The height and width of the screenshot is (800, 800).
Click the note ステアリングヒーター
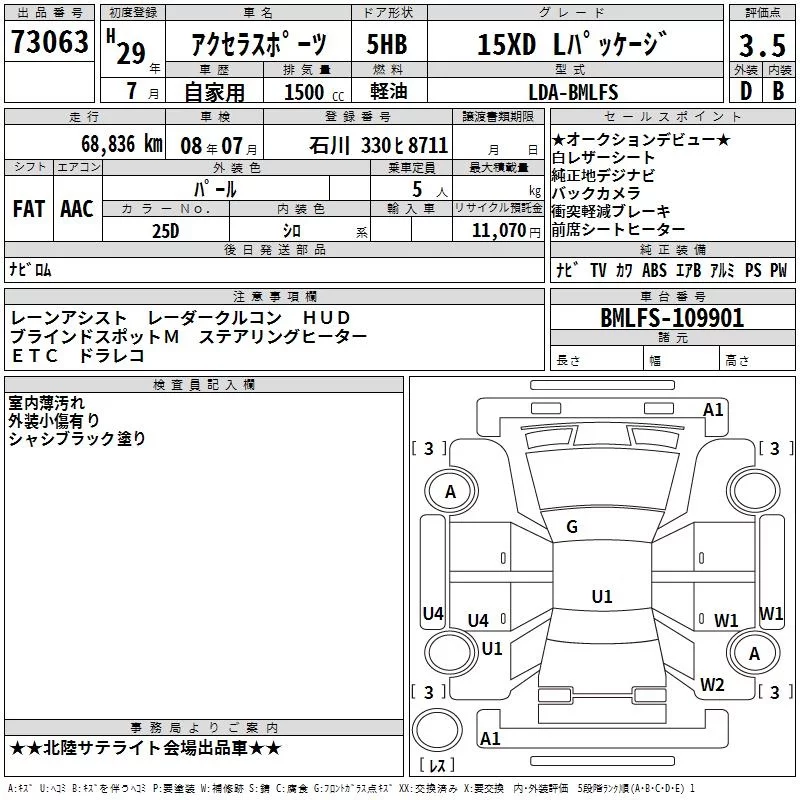point(283,337)
